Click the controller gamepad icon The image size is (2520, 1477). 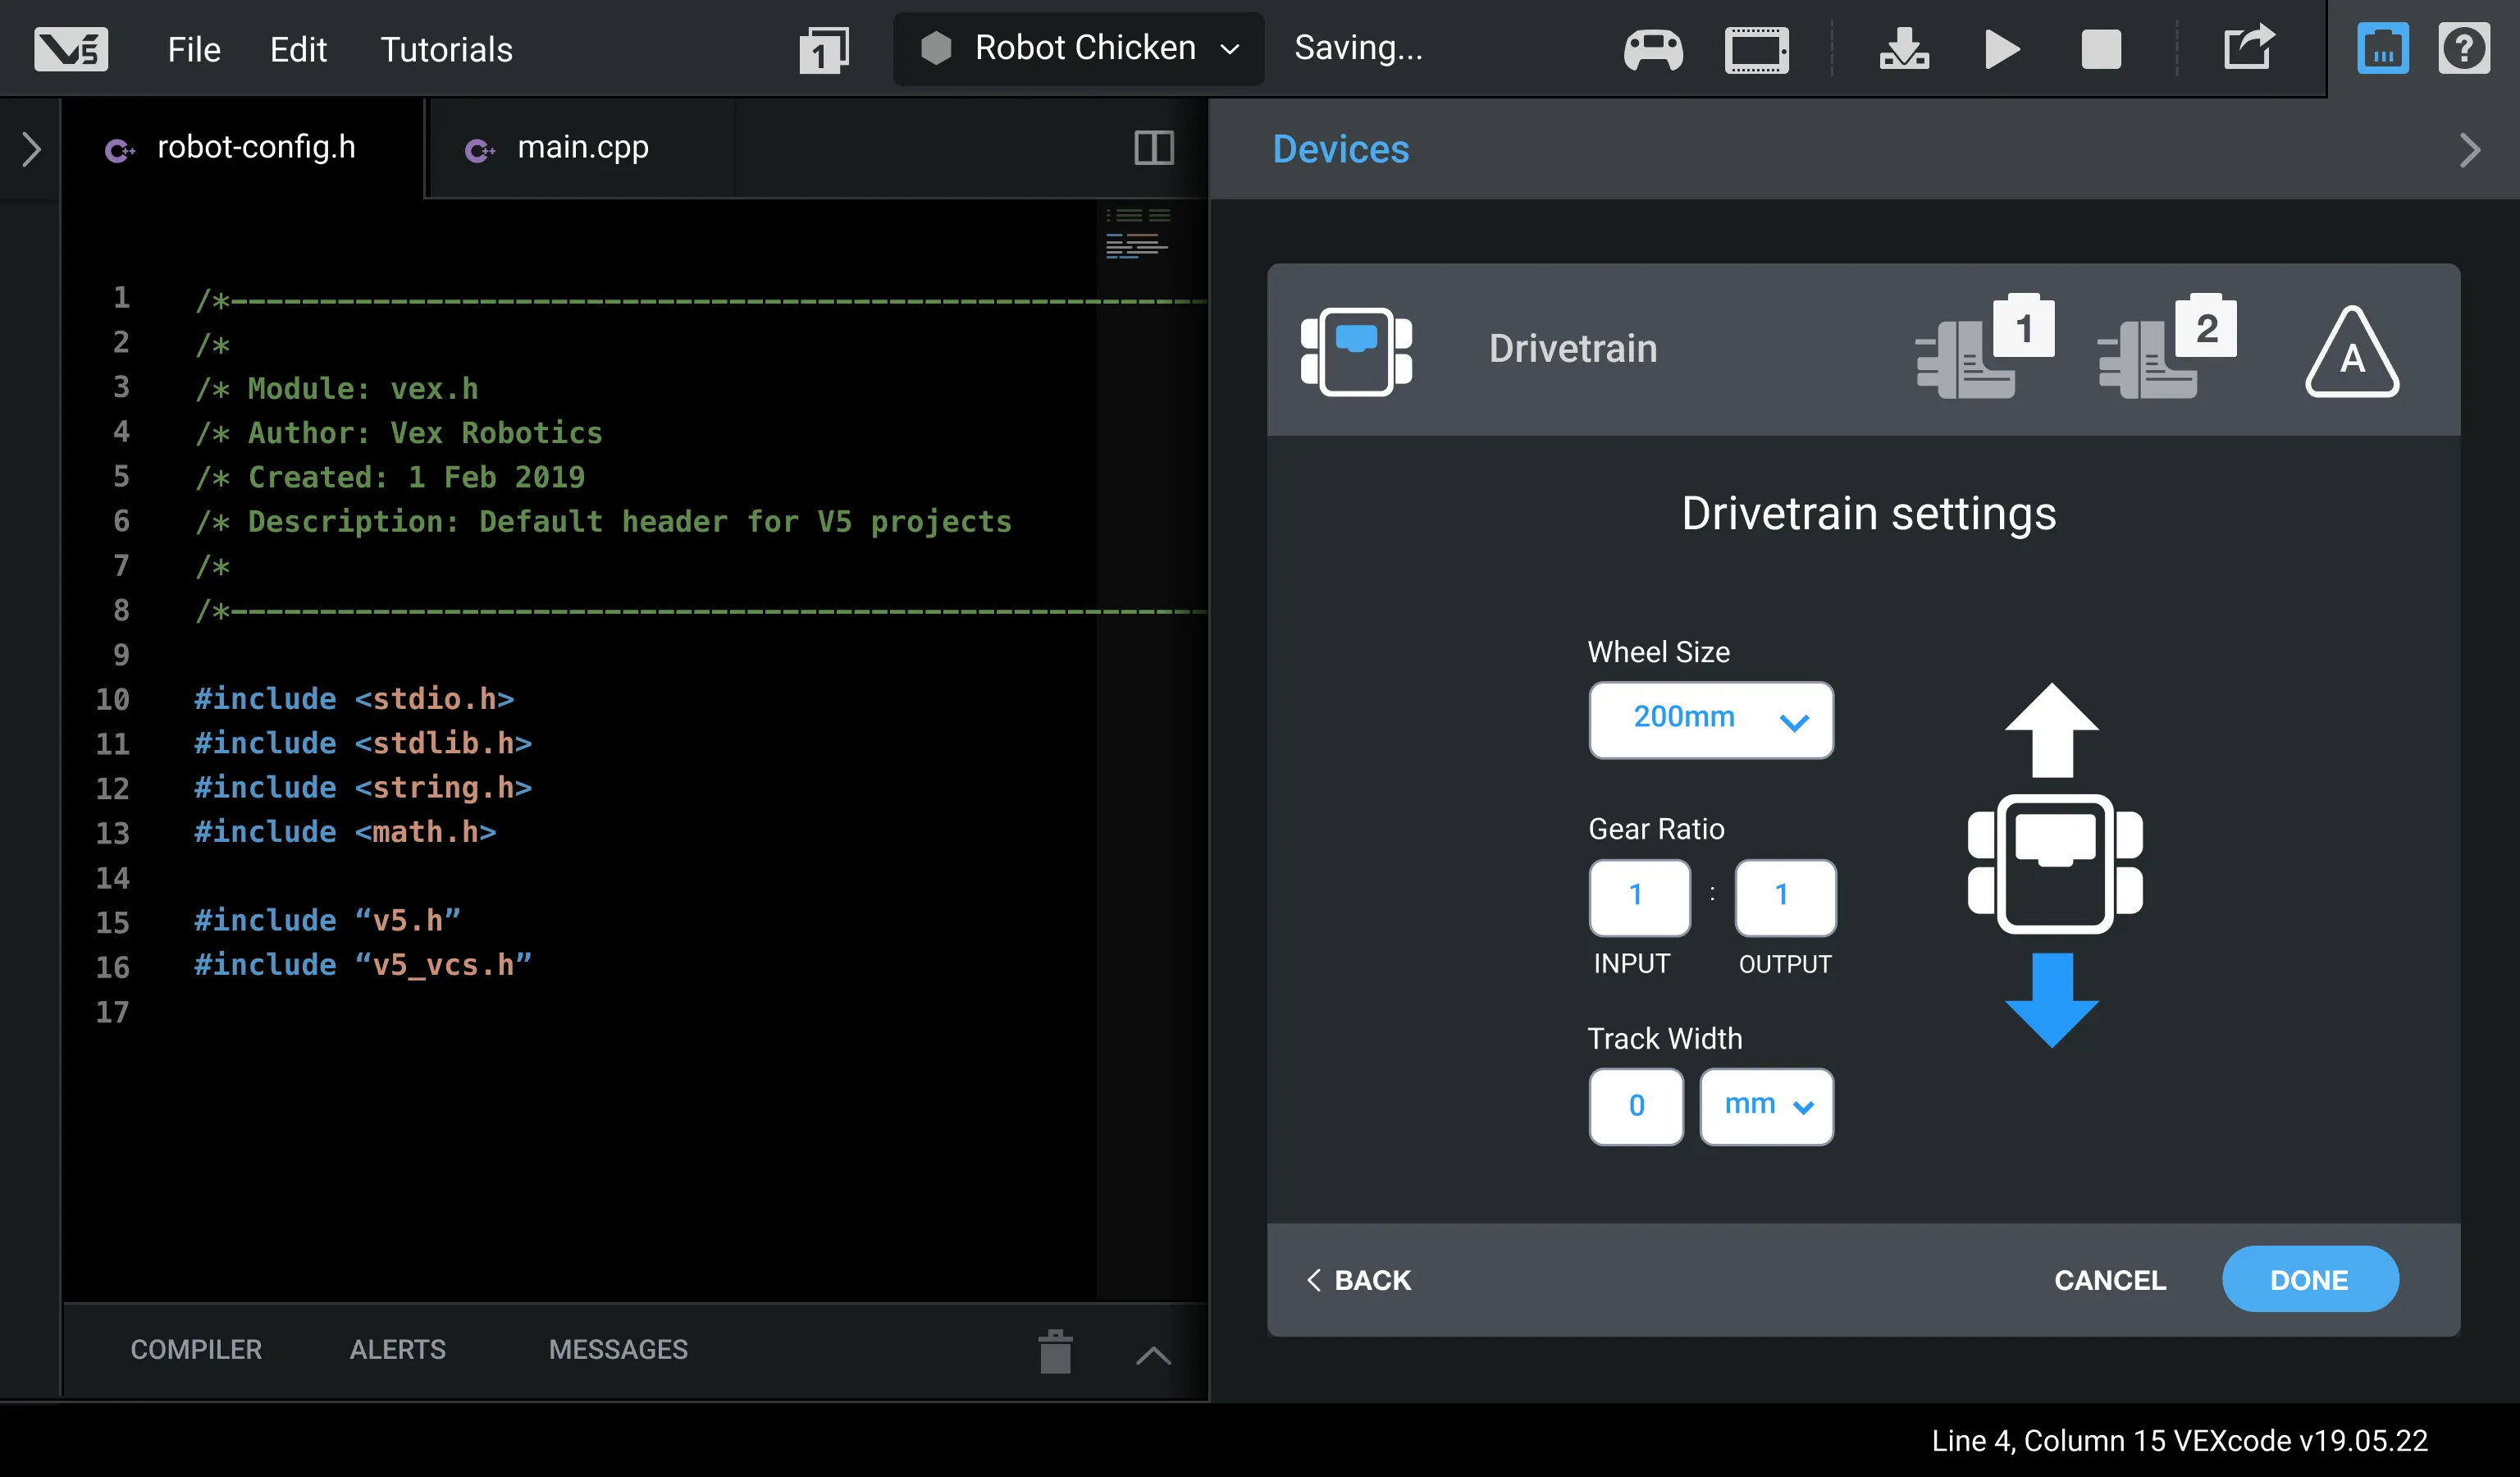1652,49
